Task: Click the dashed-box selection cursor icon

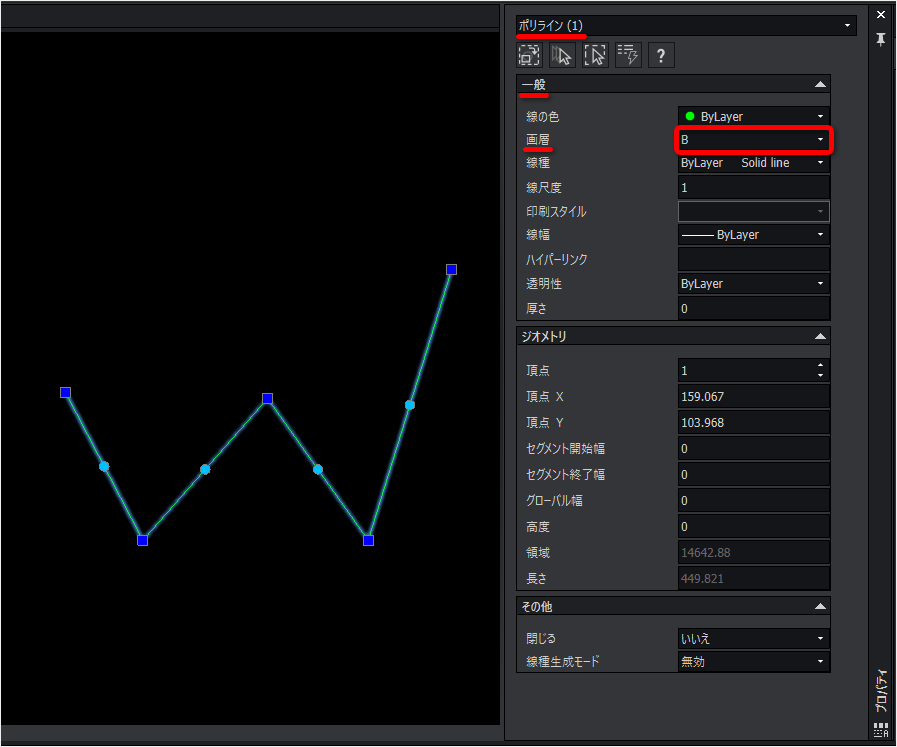Action: pyautogui.click(x=596, y=55)
